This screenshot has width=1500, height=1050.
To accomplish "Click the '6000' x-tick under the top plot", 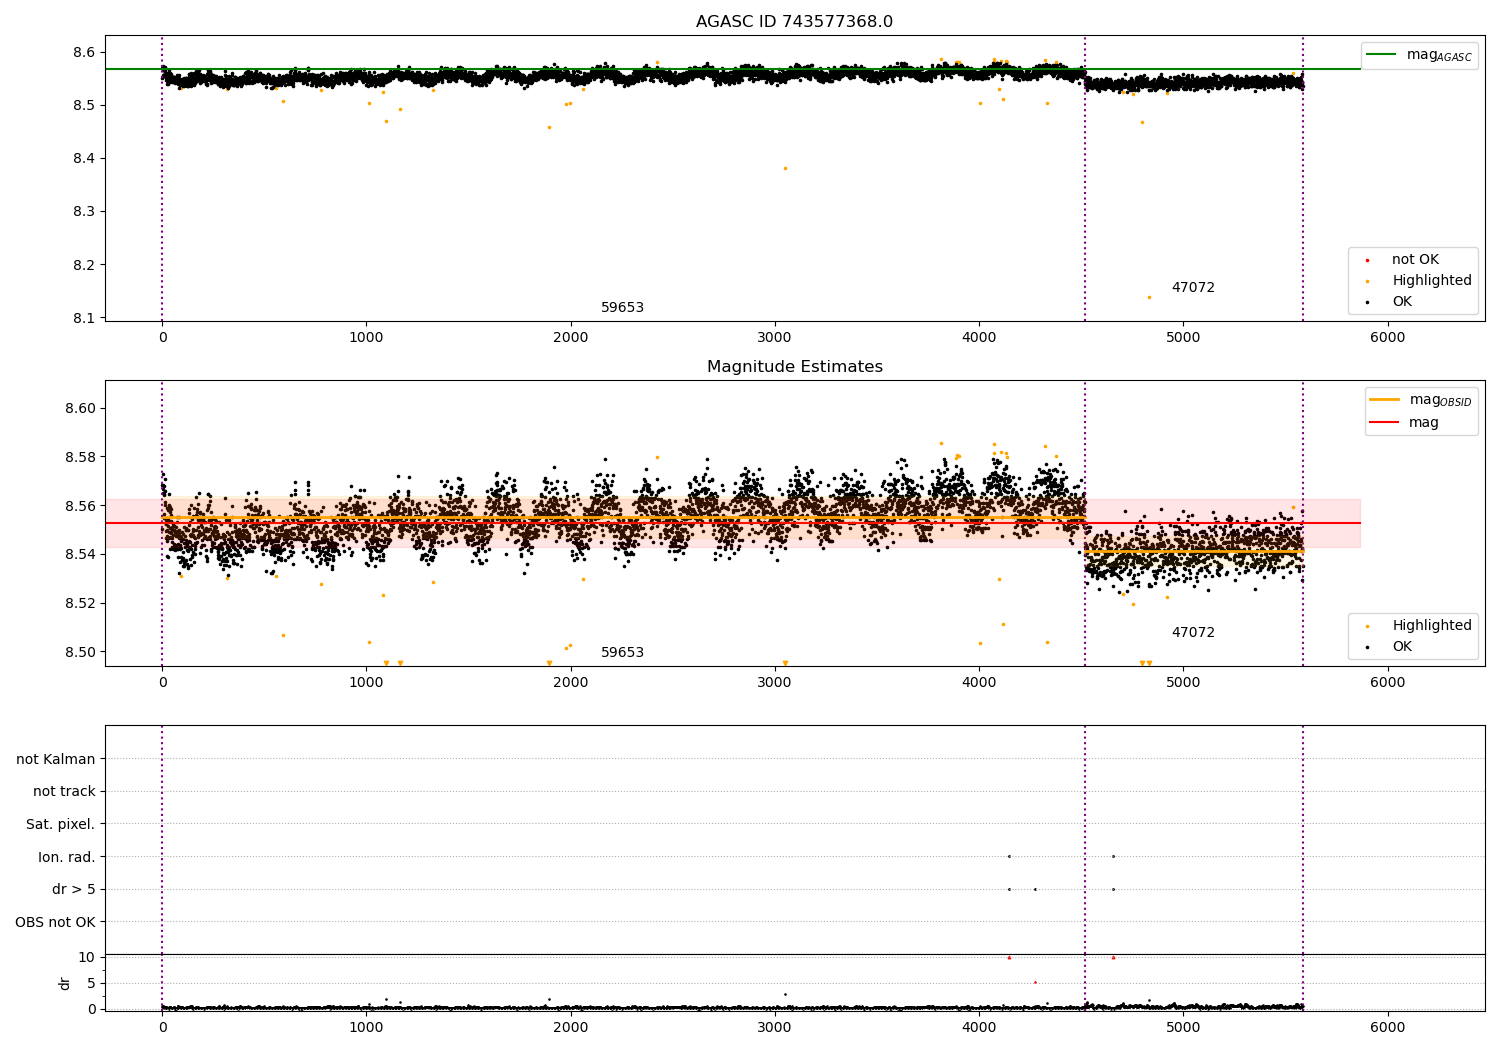I will click(x=1387, y=338).
